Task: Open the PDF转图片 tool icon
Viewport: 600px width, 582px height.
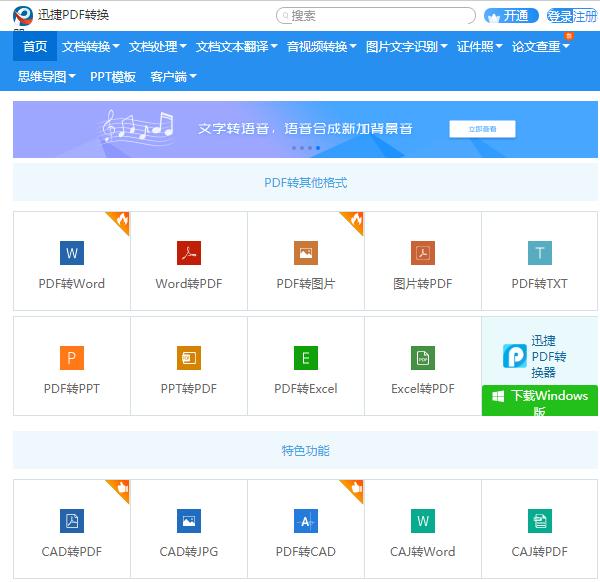Action: 306,253
